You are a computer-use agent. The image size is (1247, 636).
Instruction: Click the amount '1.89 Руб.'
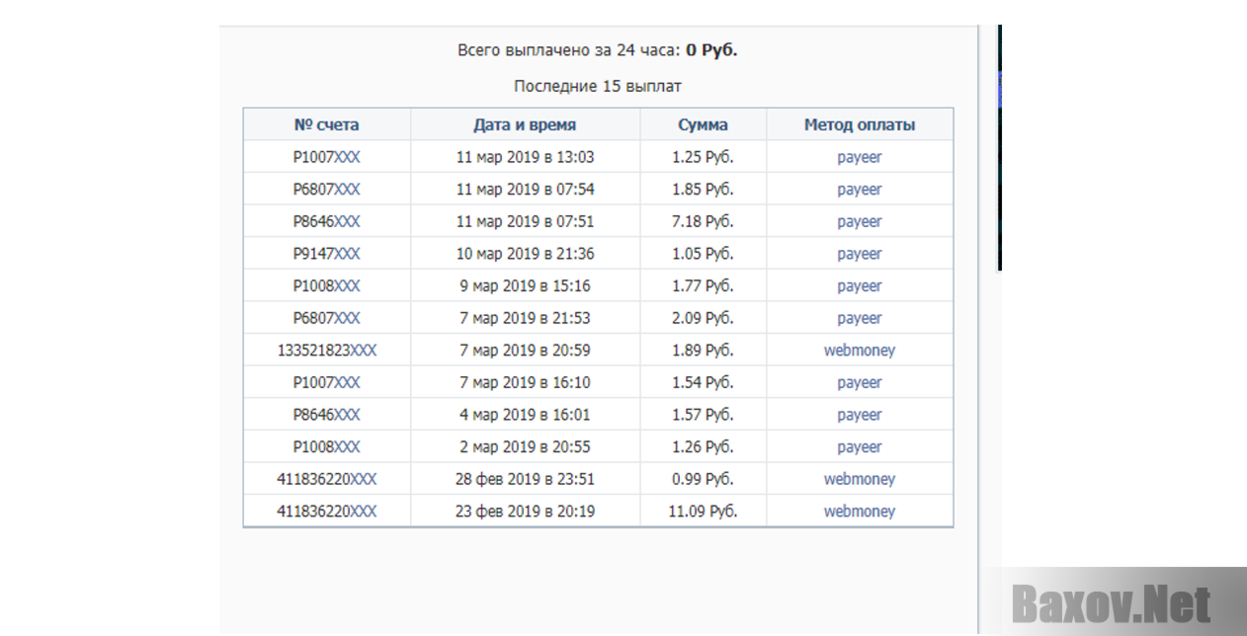(703, 350)
